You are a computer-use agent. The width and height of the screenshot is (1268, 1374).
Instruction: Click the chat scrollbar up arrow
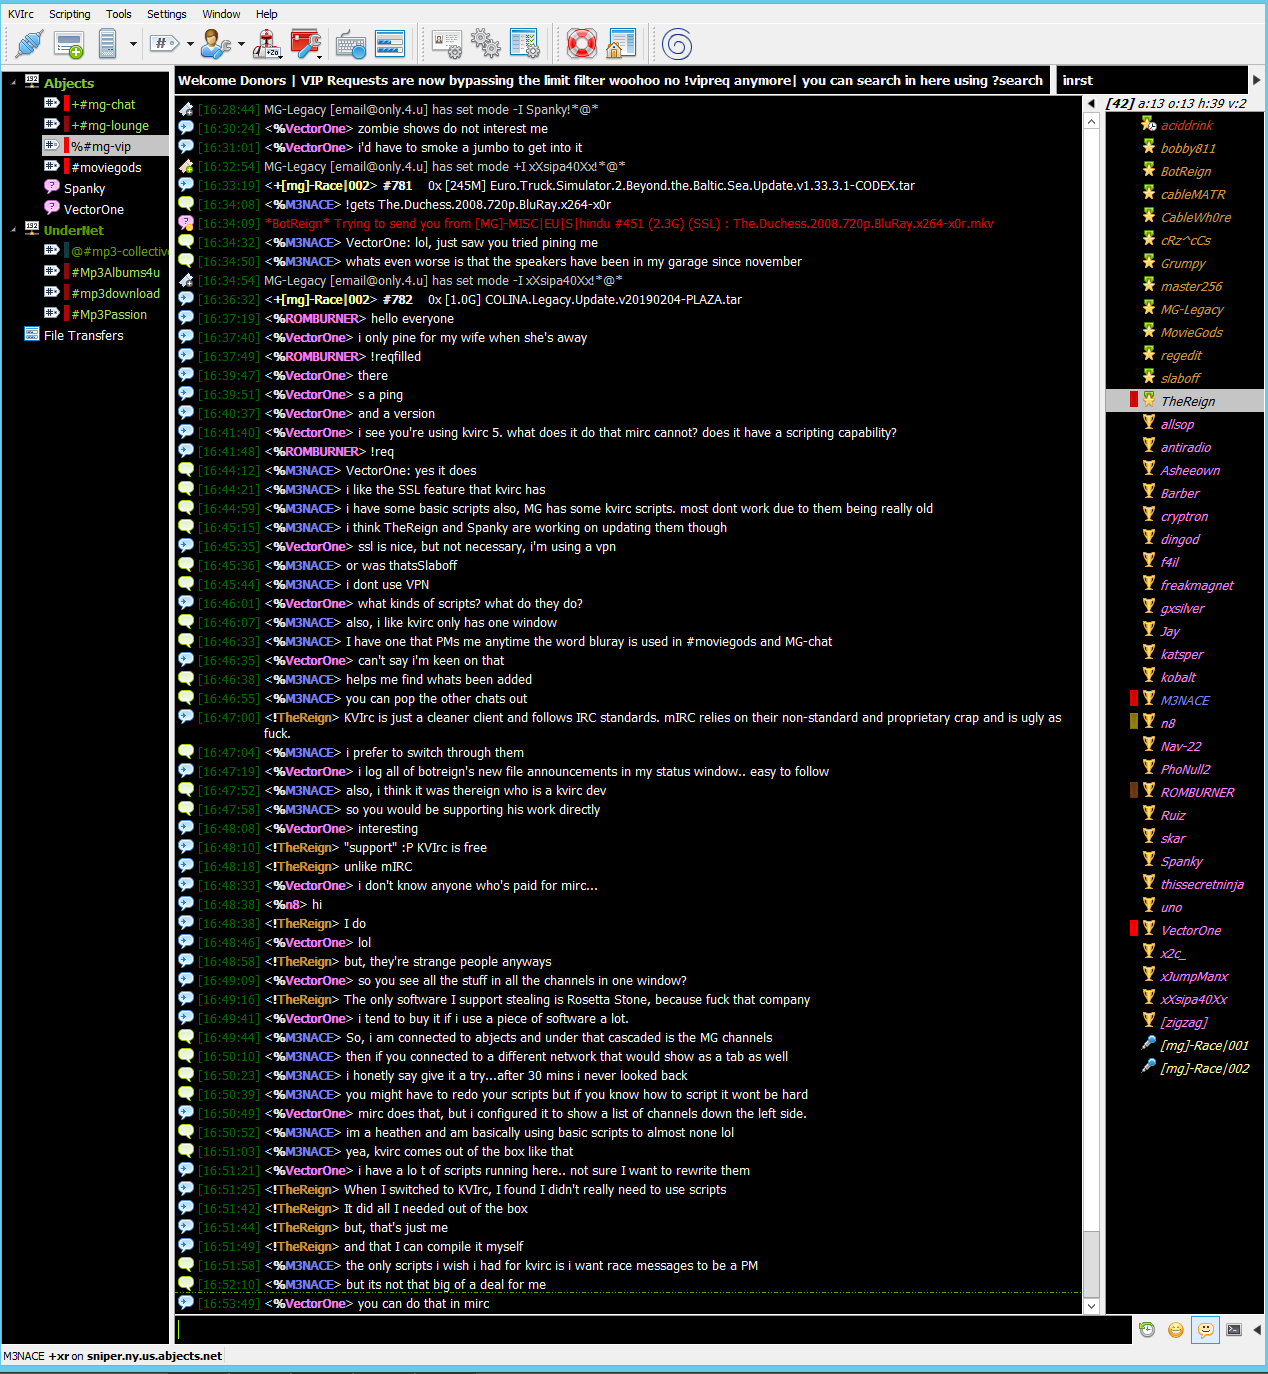(1092, 121)
